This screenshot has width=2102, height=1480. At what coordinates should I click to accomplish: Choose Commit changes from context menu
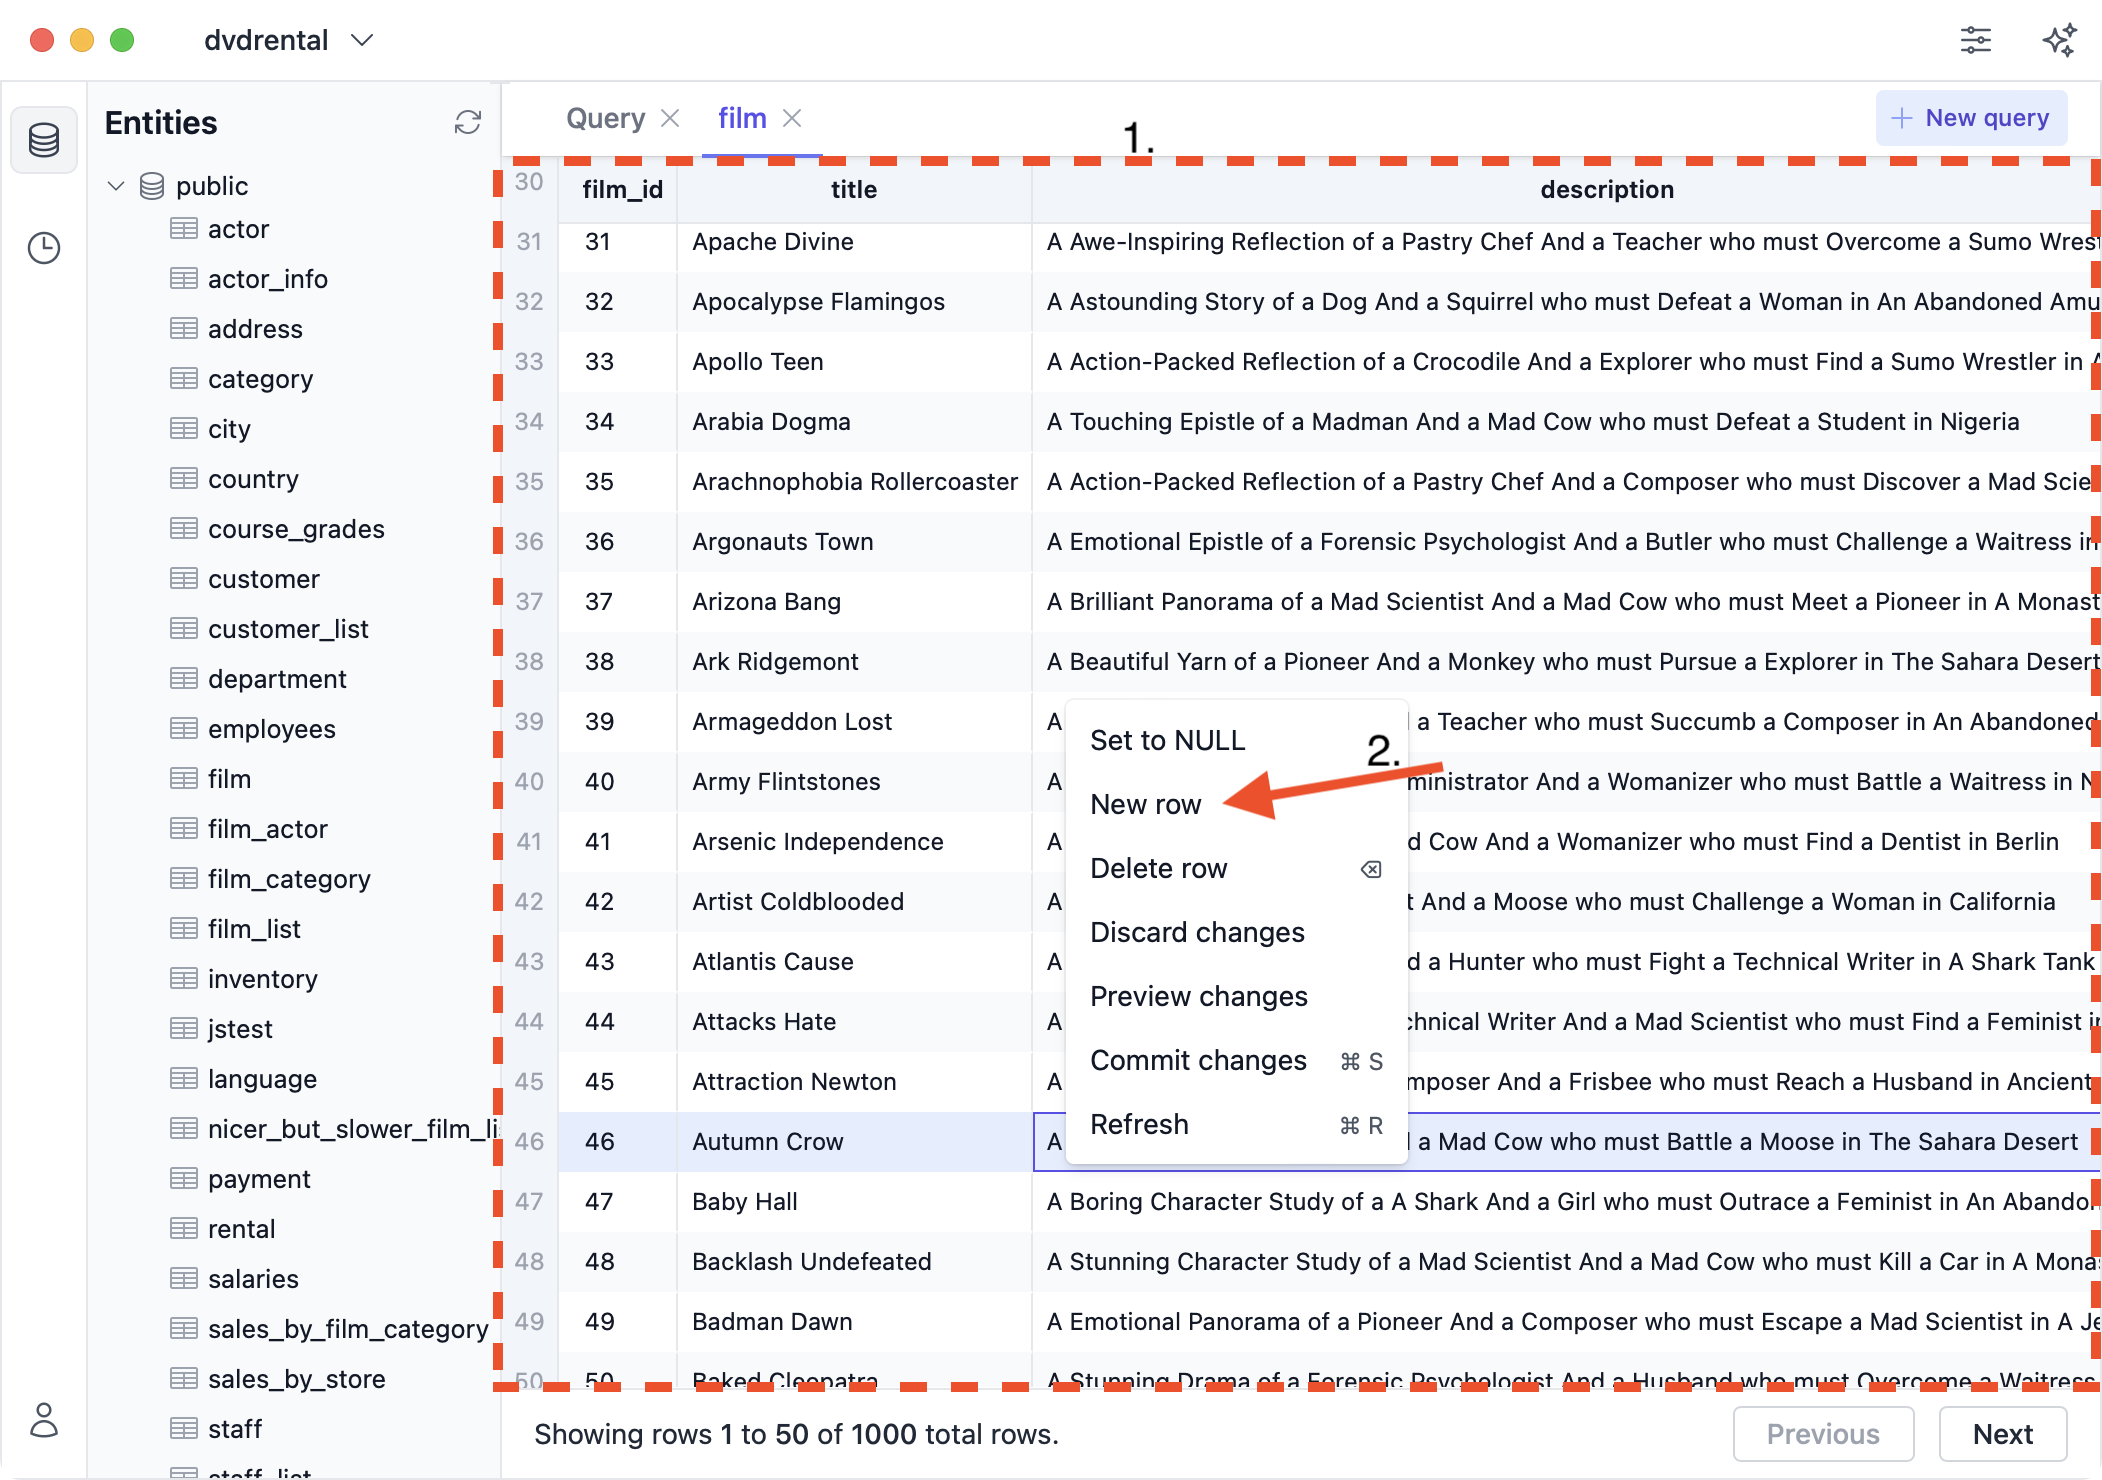pos(1236,1060)
